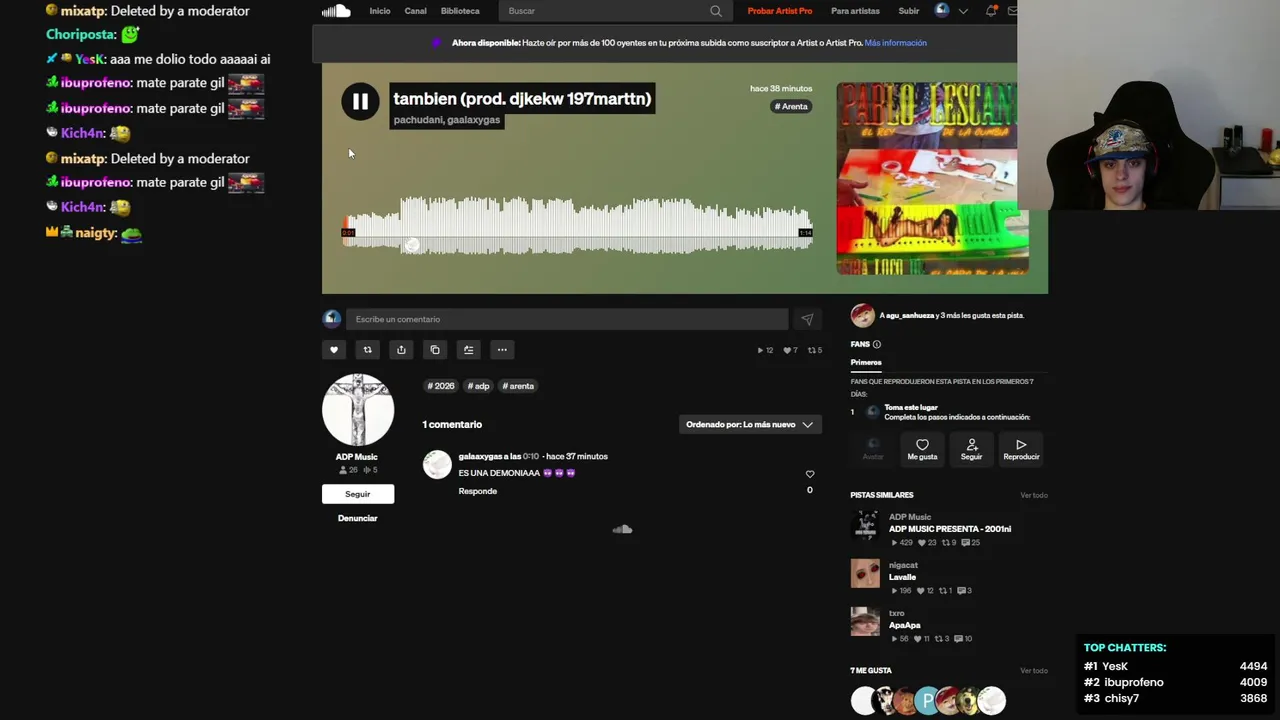Screen dimensions: 1280x720
Task: Open the 'pachudani, gaalaxygas' artist link
Action: pos(446,120)
